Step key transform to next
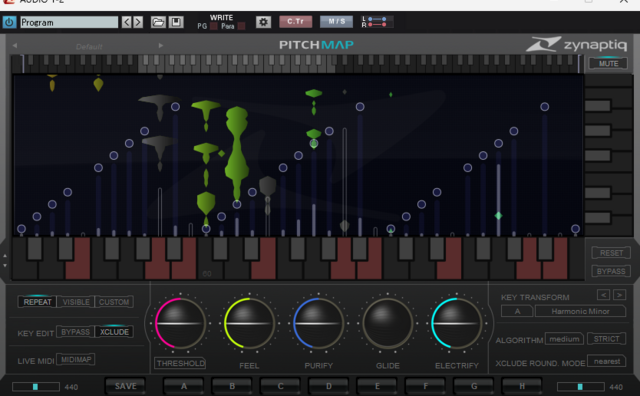Viewport: 640px width, 396px height. pos(619,294)
